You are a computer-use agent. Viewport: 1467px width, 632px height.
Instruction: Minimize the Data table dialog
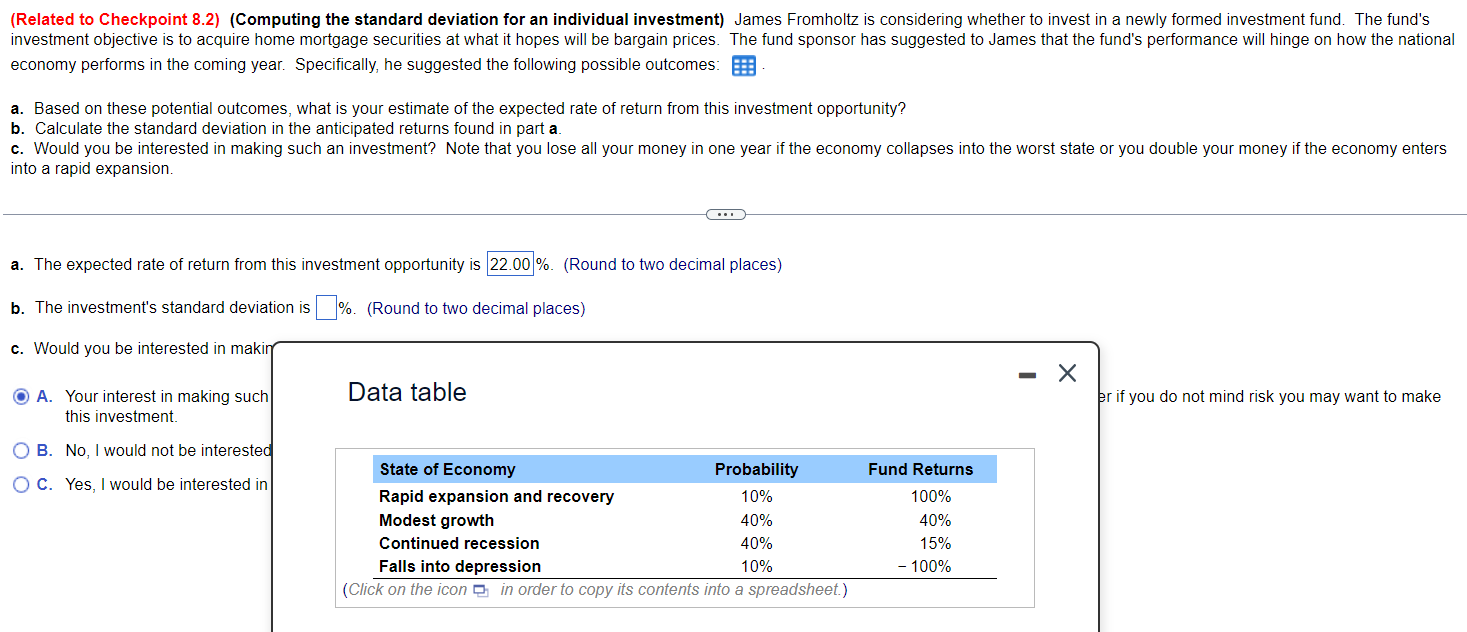(x=1026, y=375)
